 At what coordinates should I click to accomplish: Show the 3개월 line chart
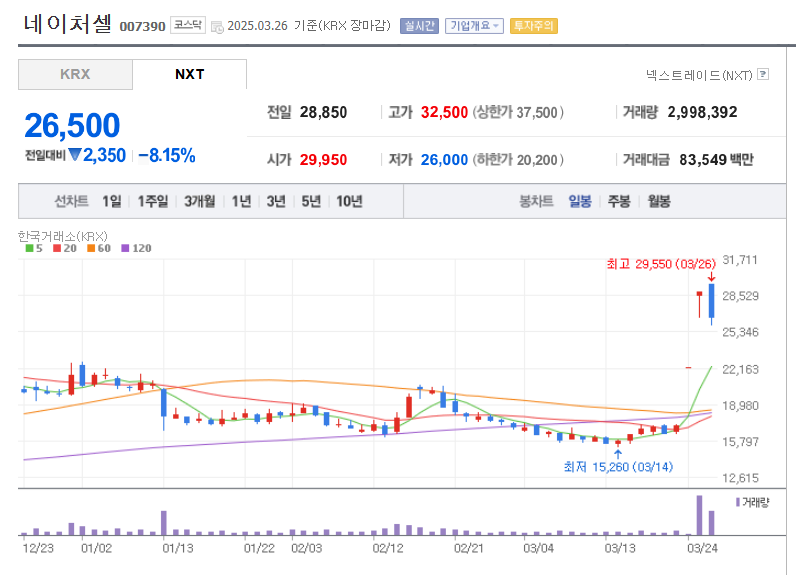[200, 201]
